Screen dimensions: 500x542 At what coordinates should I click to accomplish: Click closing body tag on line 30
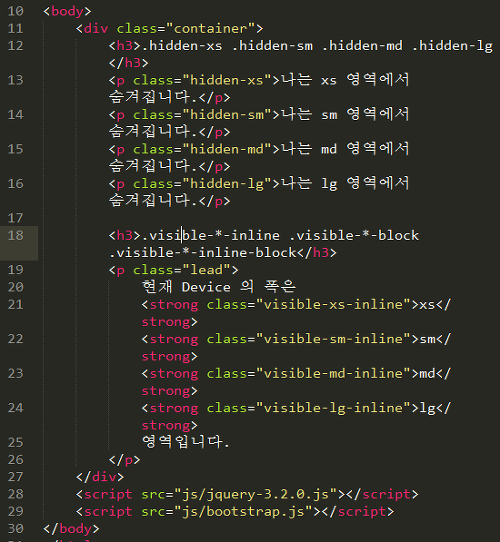tap(71, 529)
